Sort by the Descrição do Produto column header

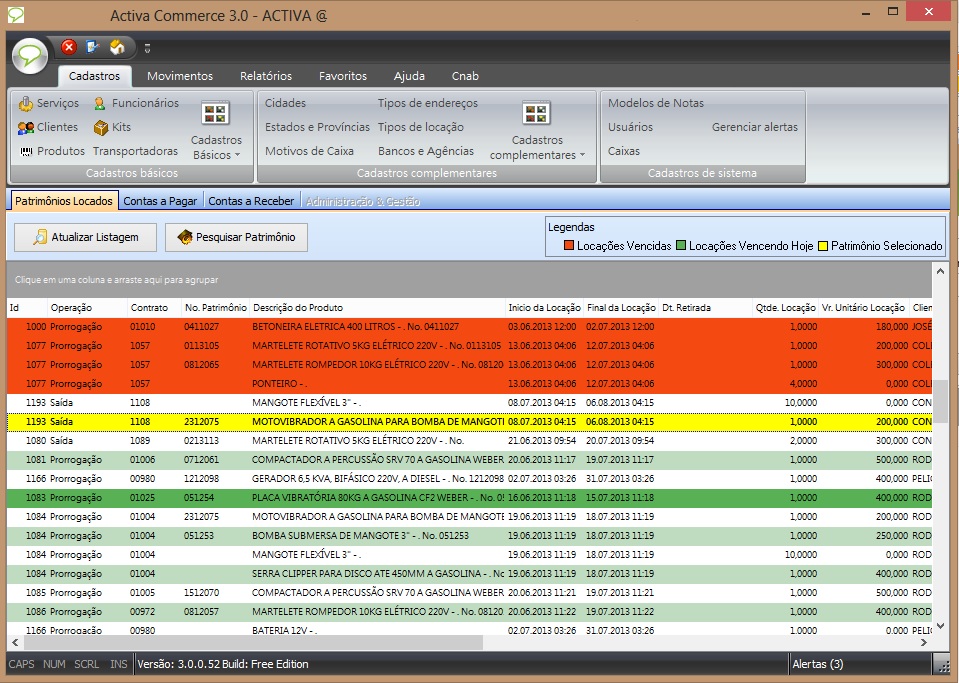click(298, 308)
